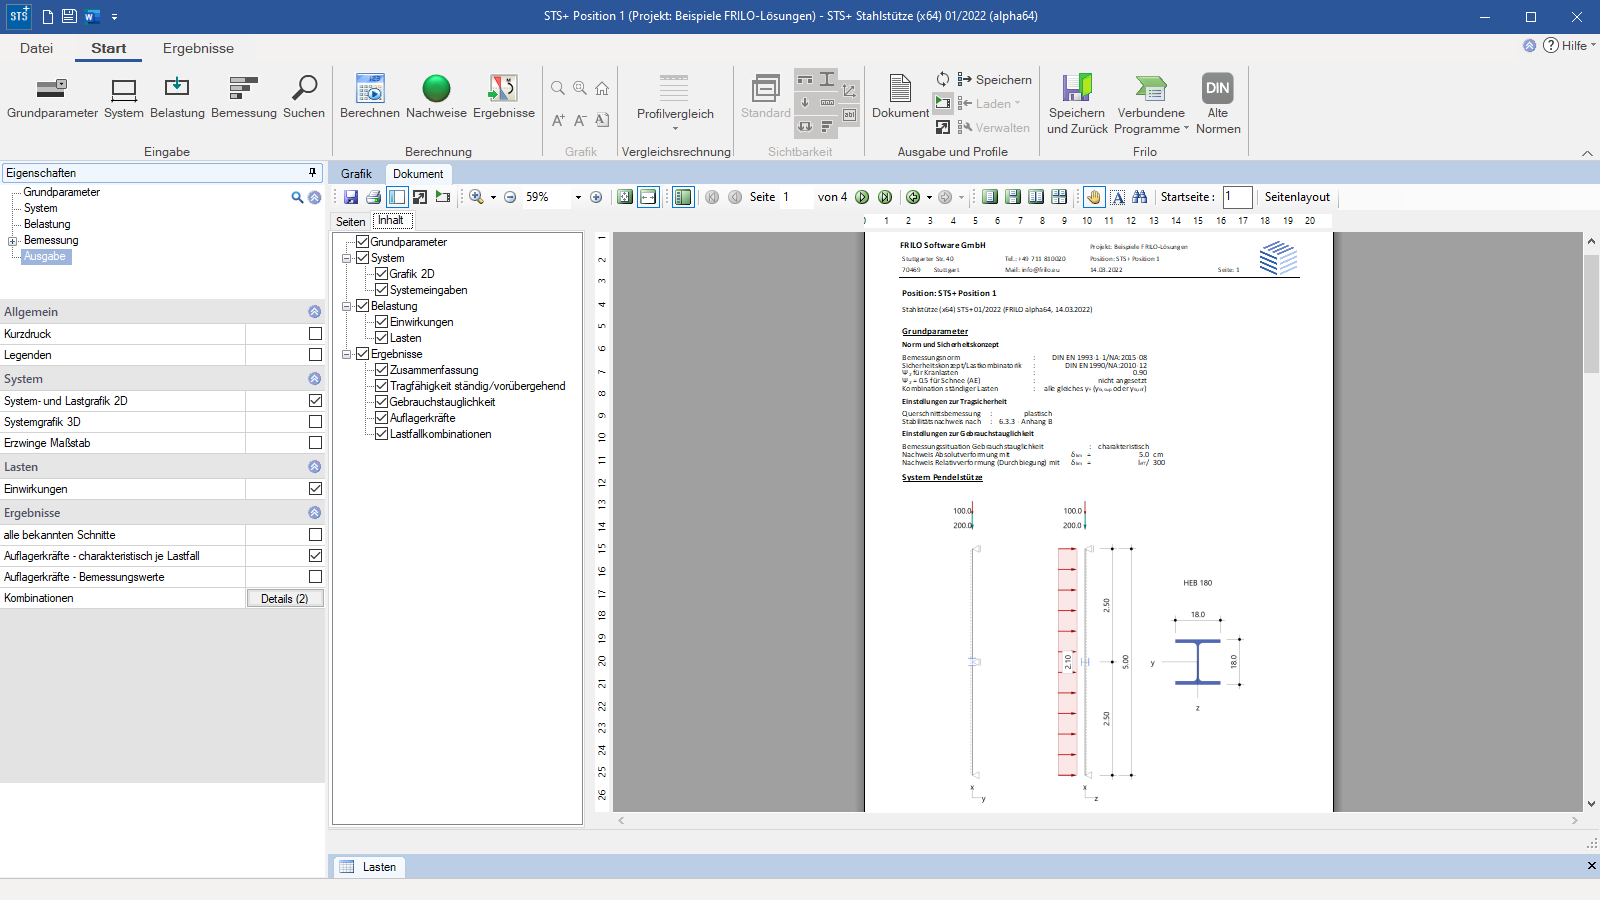Viewport: 1600px width, 900px height.
Task: Enable the Systemgrafik 3D checkbox
Action: tap(315, 422)
